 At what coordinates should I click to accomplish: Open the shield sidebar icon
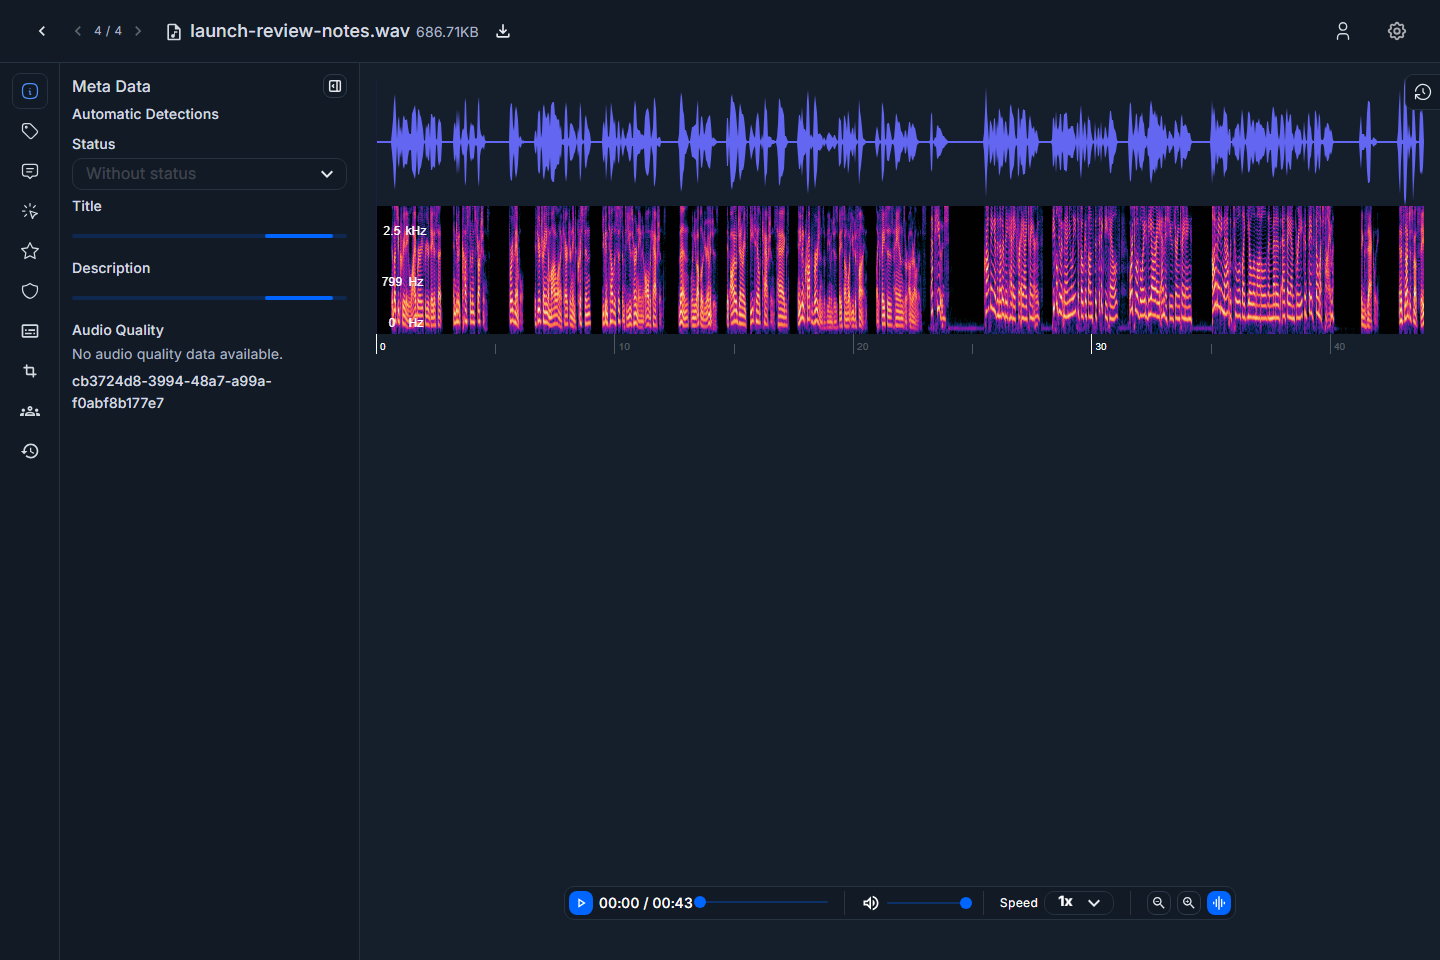[30, 291]
